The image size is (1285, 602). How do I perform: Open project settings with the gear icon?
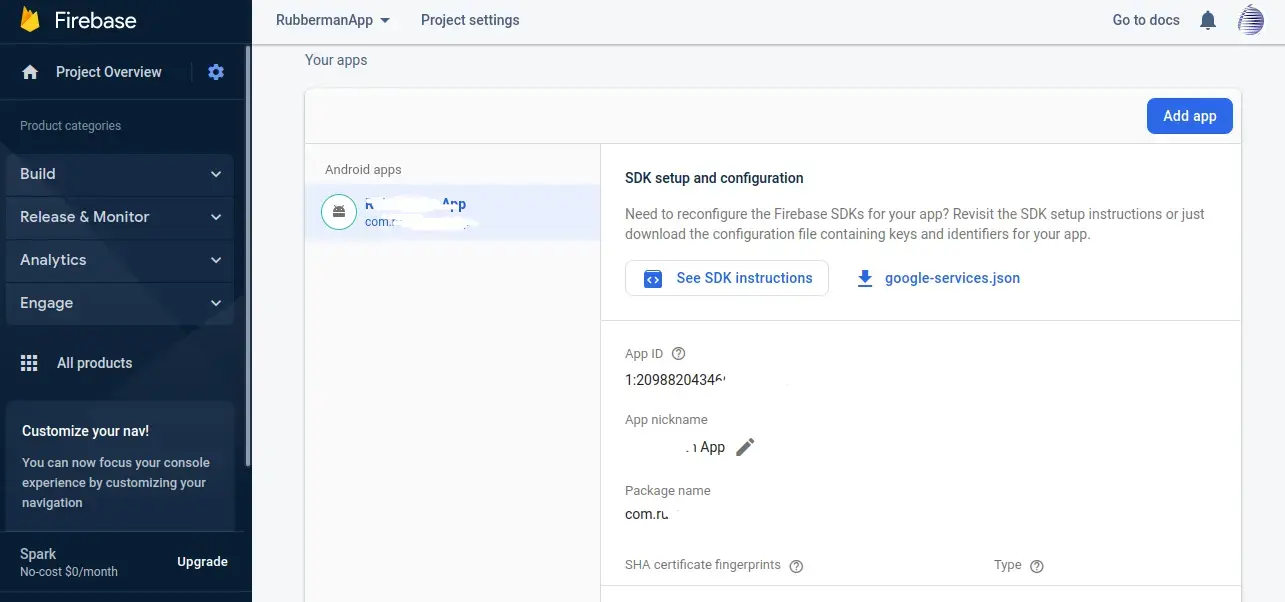pos(216,71)
